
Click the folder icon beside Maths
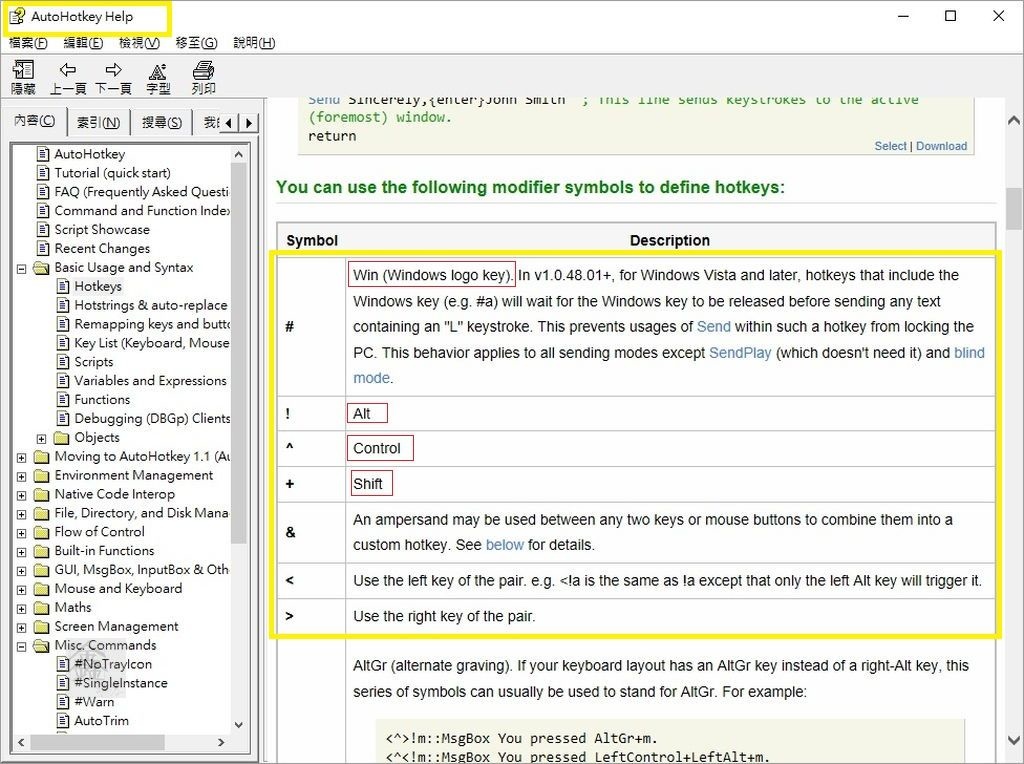tap(42, 608)
